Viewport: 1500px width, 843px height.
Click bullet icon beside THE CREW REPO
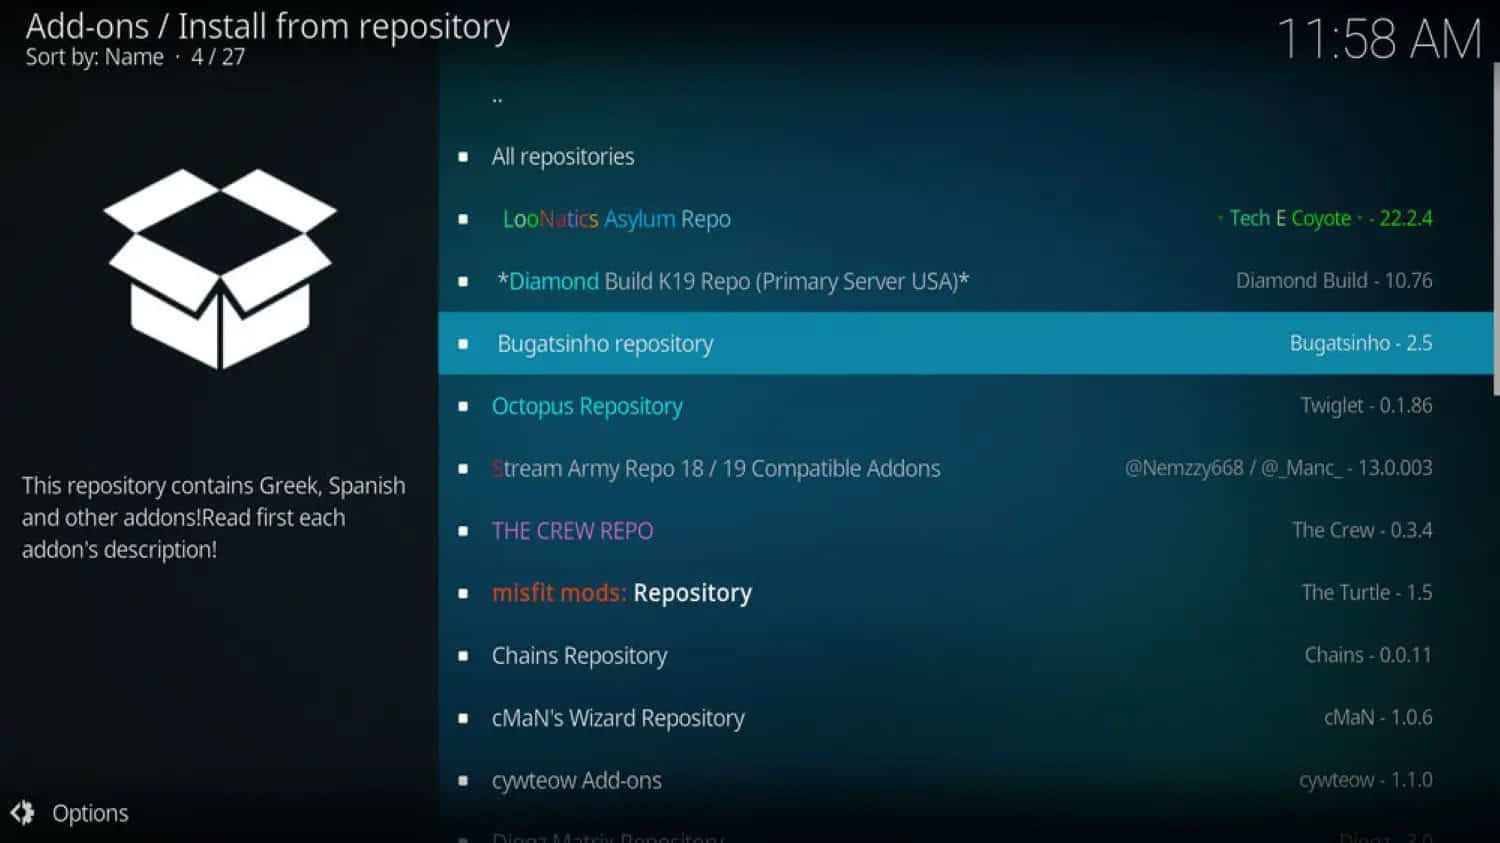463,531
